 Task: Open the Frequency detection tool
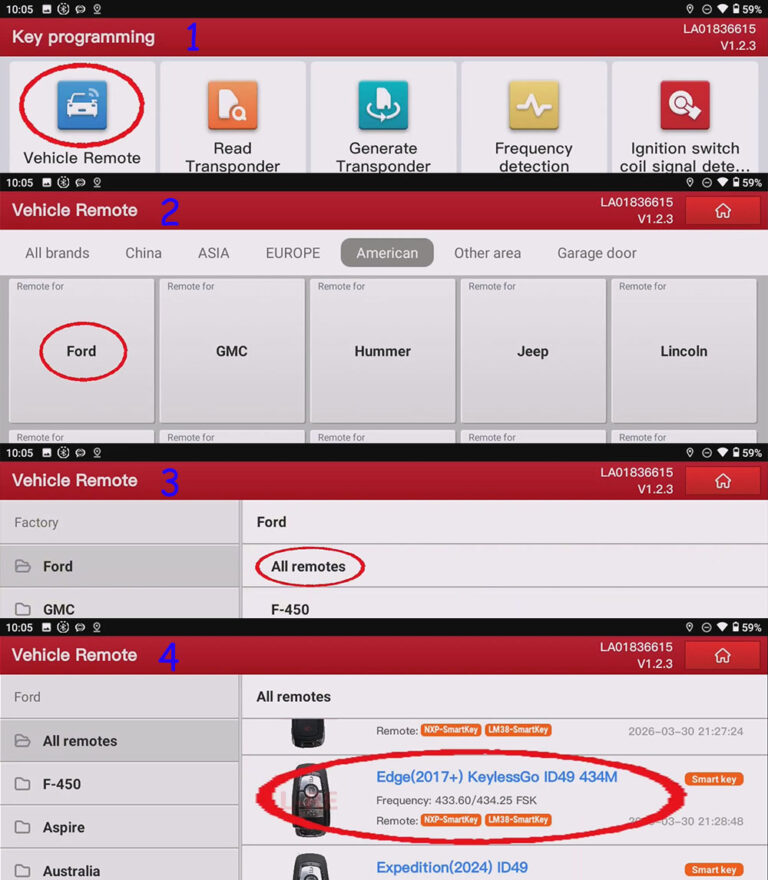point(533,105)
